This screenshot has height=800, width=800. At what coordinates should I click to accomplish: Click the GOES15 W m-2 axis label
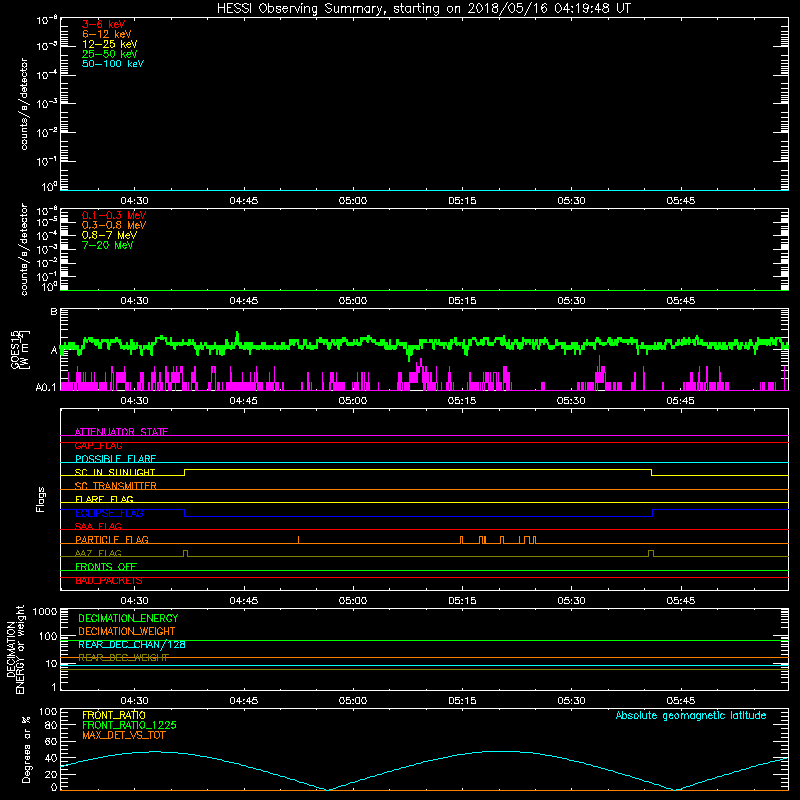click(x=20, y=349)
